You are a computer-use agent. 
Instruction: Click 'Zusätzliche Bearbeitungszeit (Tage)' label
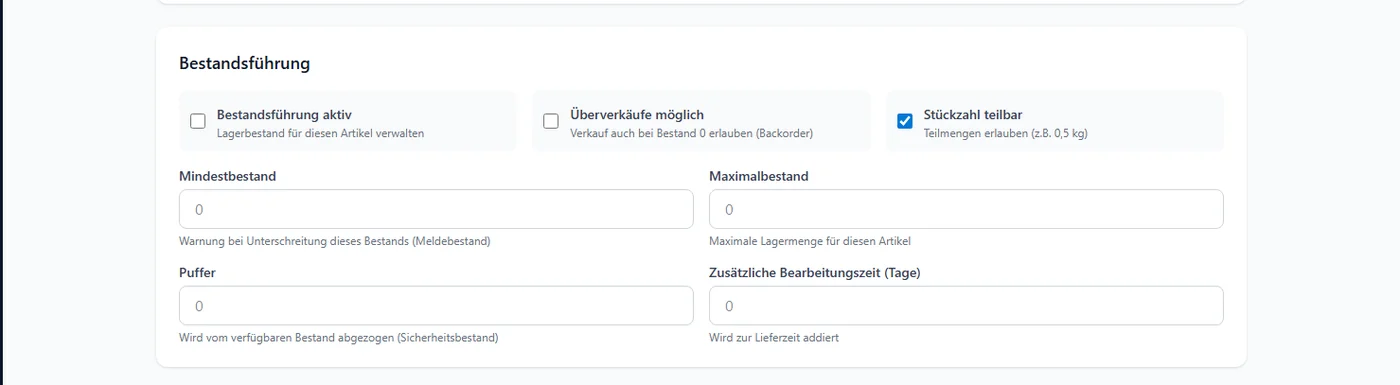point(815,272)
